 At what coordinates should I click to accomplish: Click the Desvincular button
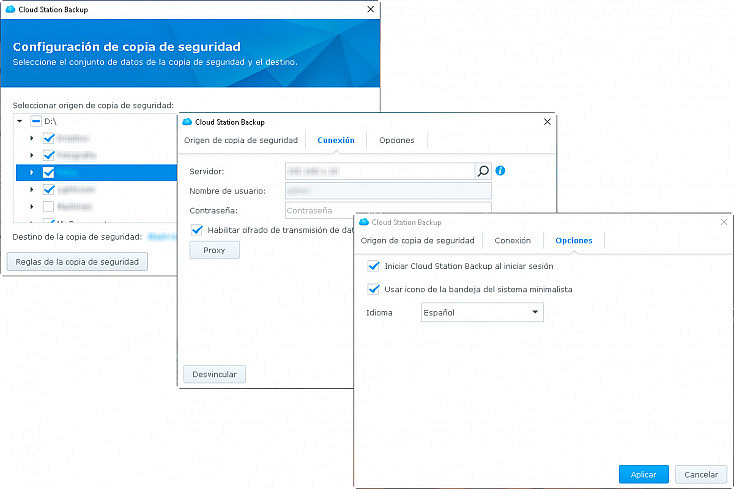214,374
